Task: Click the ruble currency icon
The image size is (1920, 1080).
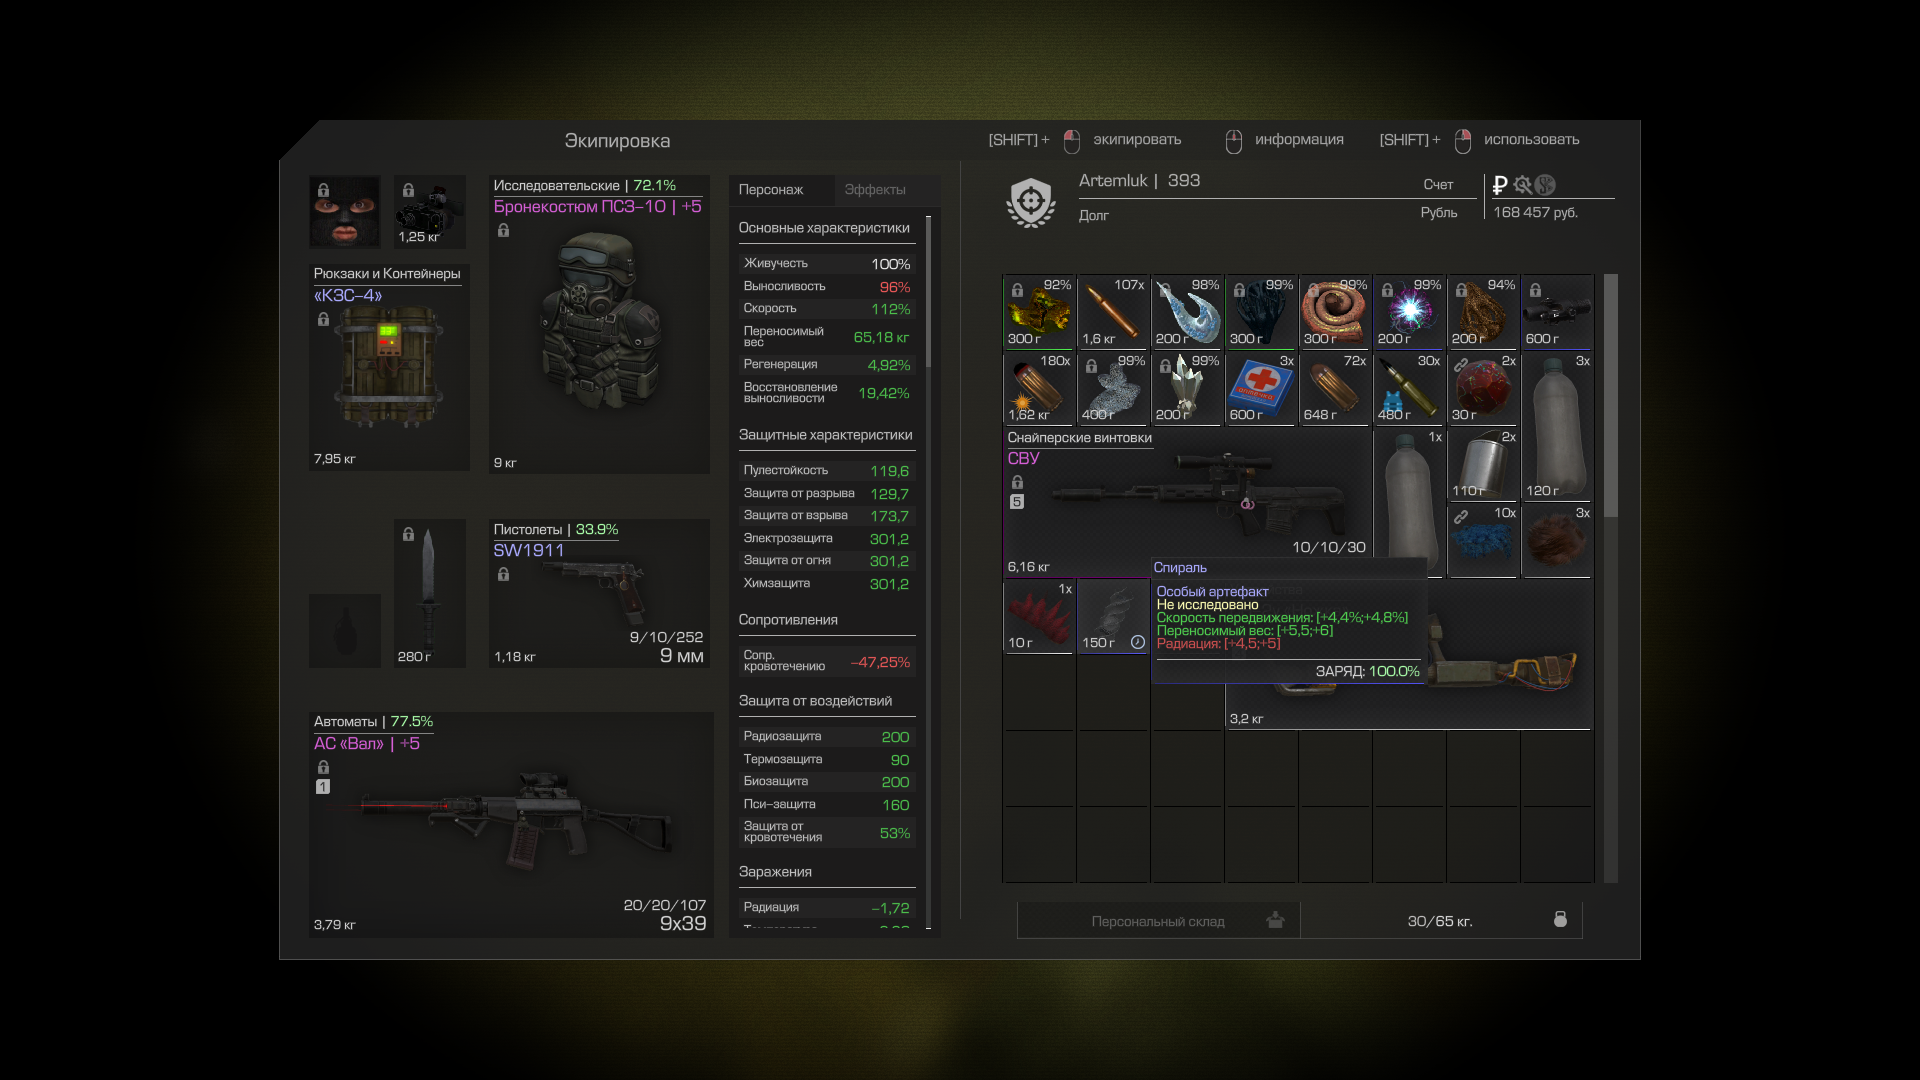Action: pyautogui.click(x=1500, y=185)
